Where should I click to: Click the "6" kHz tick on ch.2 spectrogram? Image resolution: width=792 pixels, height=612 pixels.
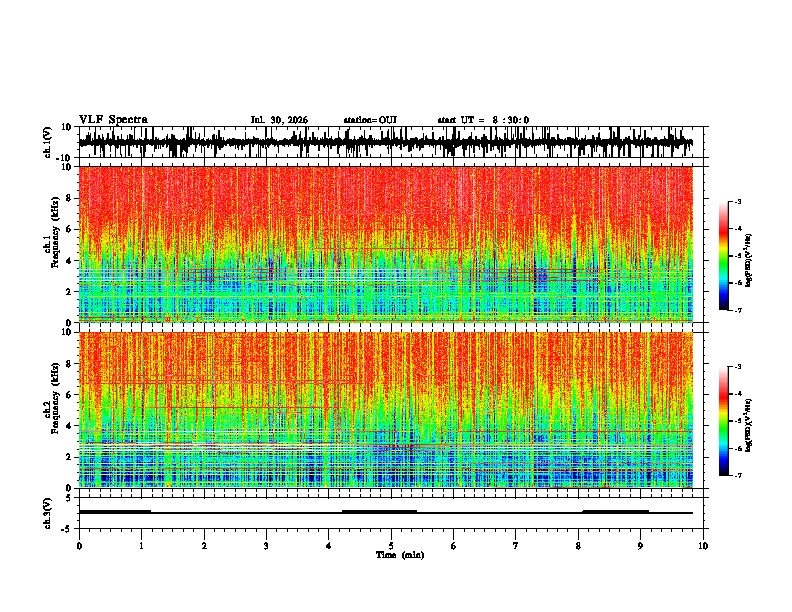69,394
